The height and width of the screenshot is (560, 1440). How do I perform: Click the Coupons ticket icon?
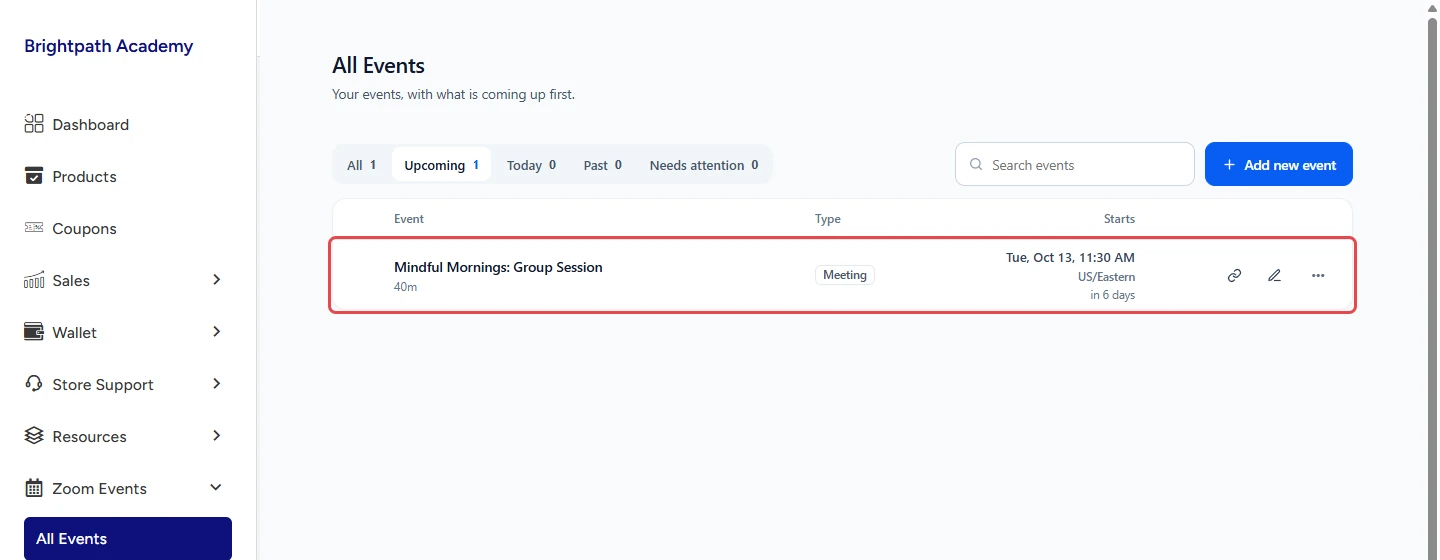click(x=34, y=228)
